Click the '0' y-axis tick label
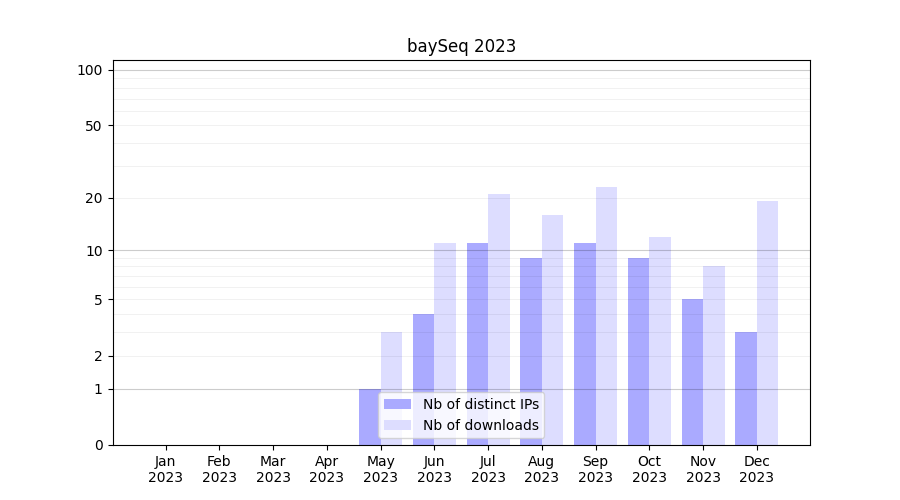Screen dimensions: 900x500 pyautogui.click(x=98, y=445)
